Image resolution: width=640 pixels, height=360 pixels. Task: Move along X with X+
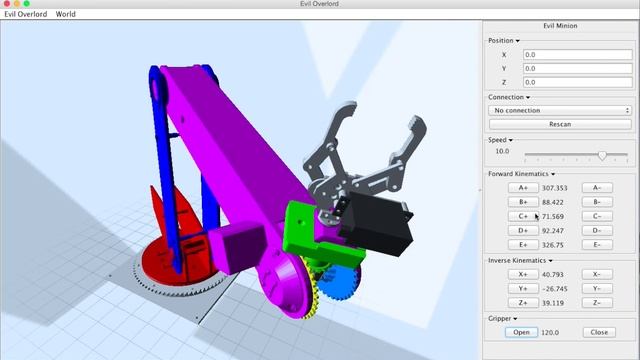[x=523, y=274]
